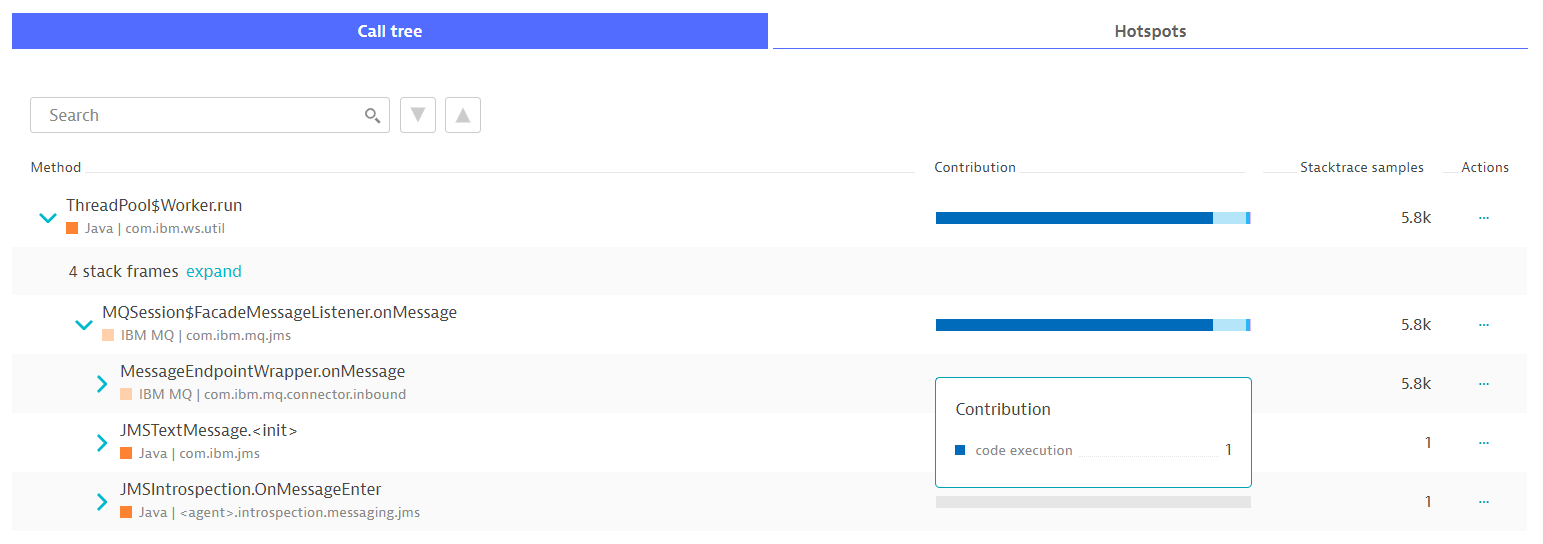Open actions menu for ThreadPool$Worker.run
Viewport: 1543px width, 544px height.
point(1483,217)
